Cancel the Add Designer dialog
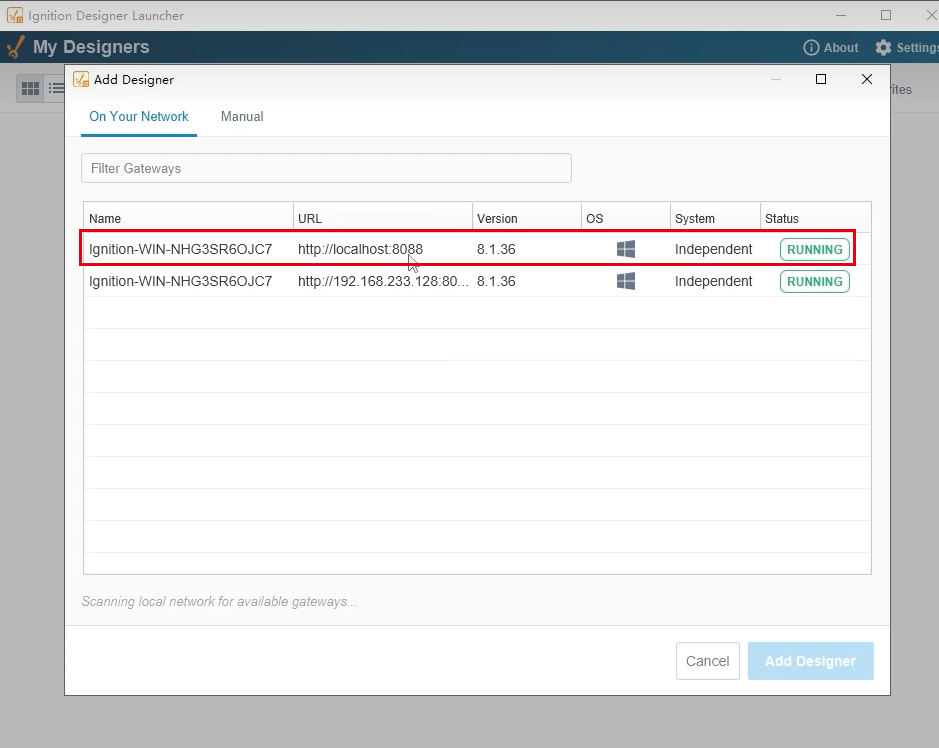This screenshot has height=748, width=939. click(x=707, y=661)
